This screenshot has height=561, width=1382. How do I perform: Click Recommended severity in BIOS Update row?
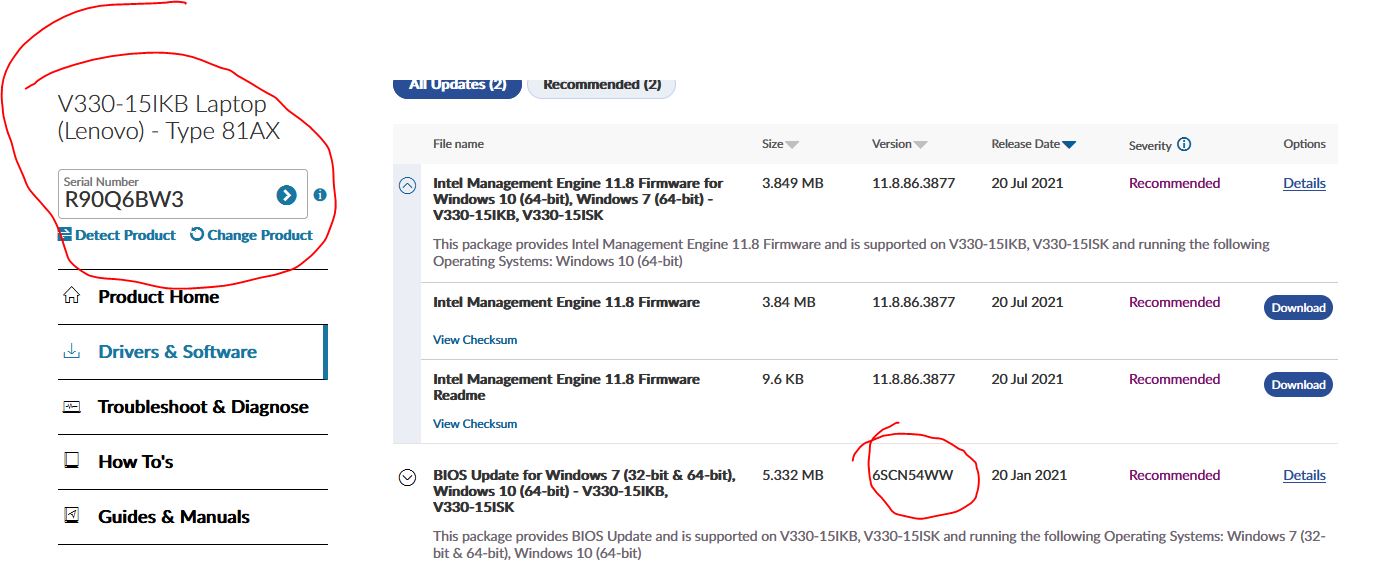[1174, 475]
